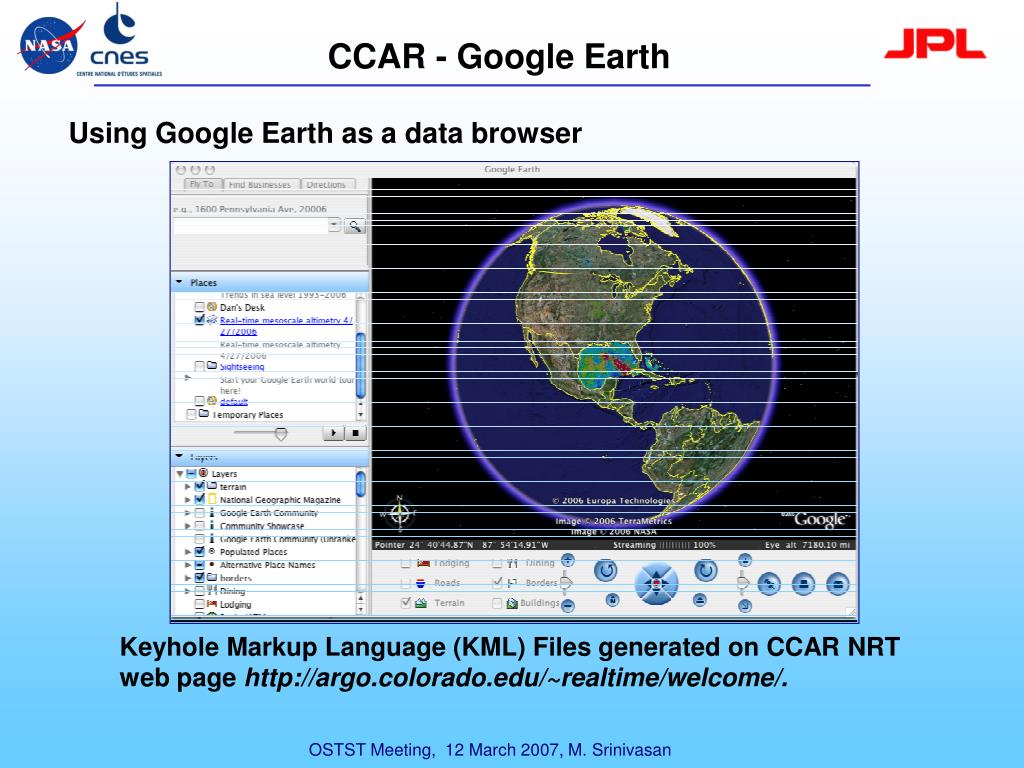Toggle the Sightseeing checkbox
Image resolution: width=1024 pixels, height=768 pixels.
(x=200, y=366)
